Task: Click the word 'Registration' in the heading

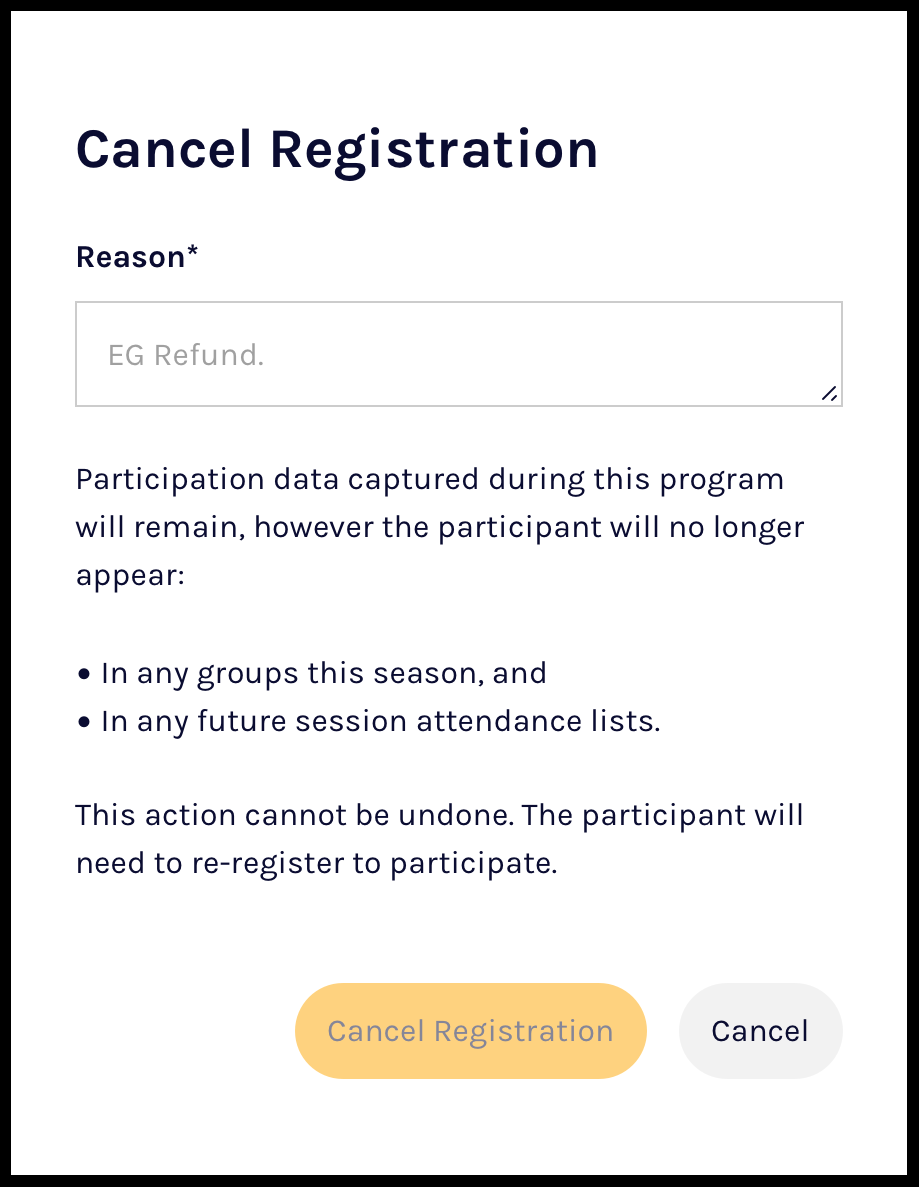Action: click(433, 150)
